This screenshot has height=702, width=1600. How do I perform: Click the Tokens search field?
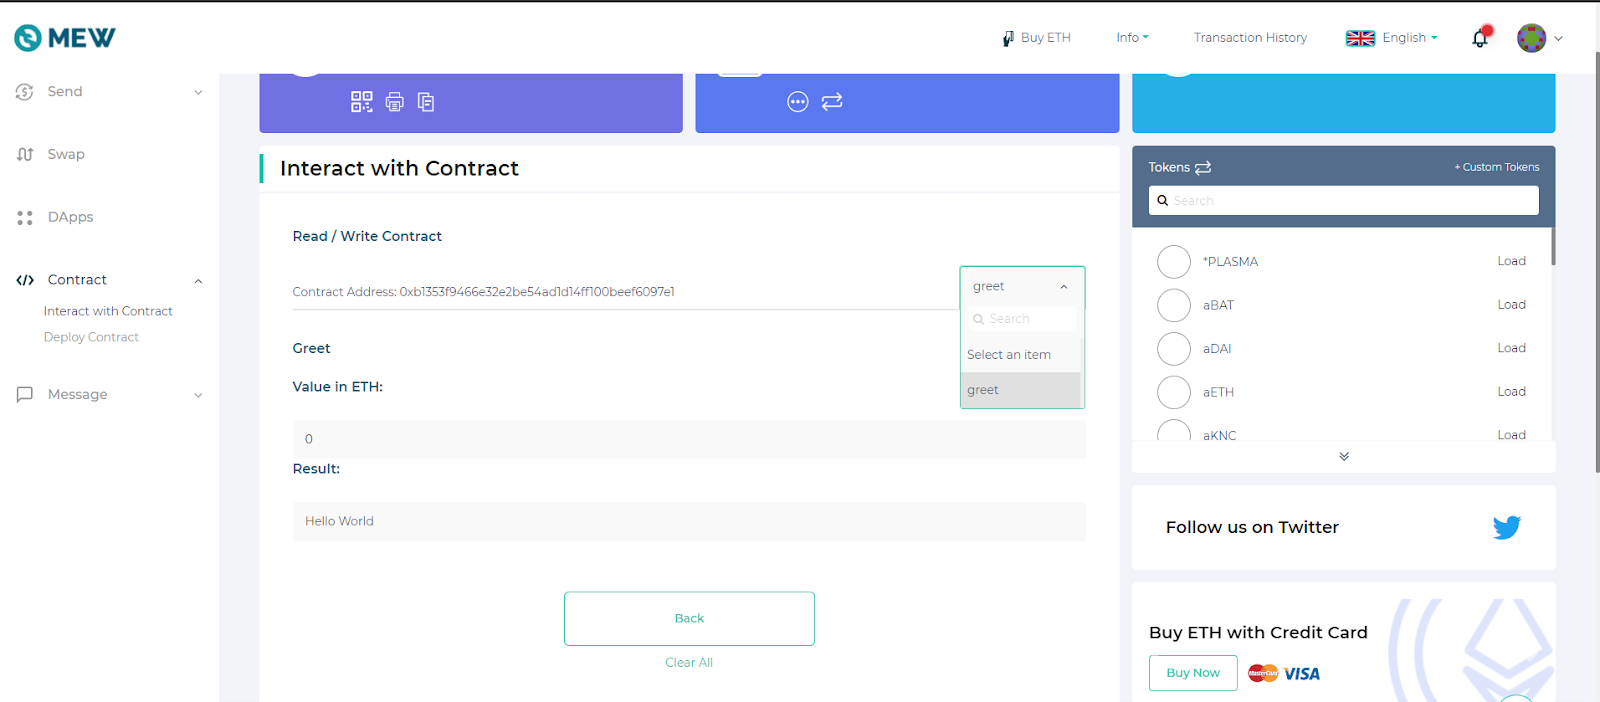(x=1343, y=200)
